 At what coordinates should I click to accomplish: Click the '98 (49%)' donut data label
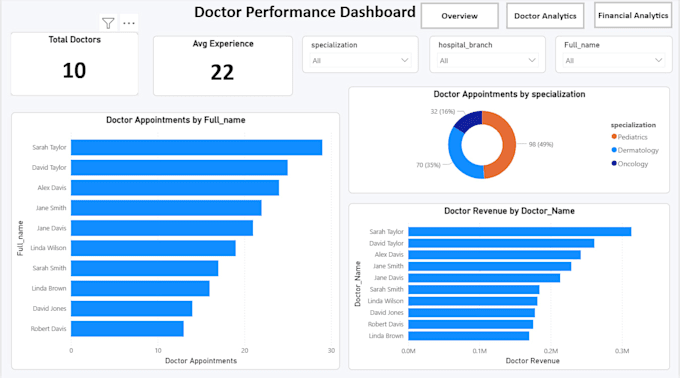[541, 144]
